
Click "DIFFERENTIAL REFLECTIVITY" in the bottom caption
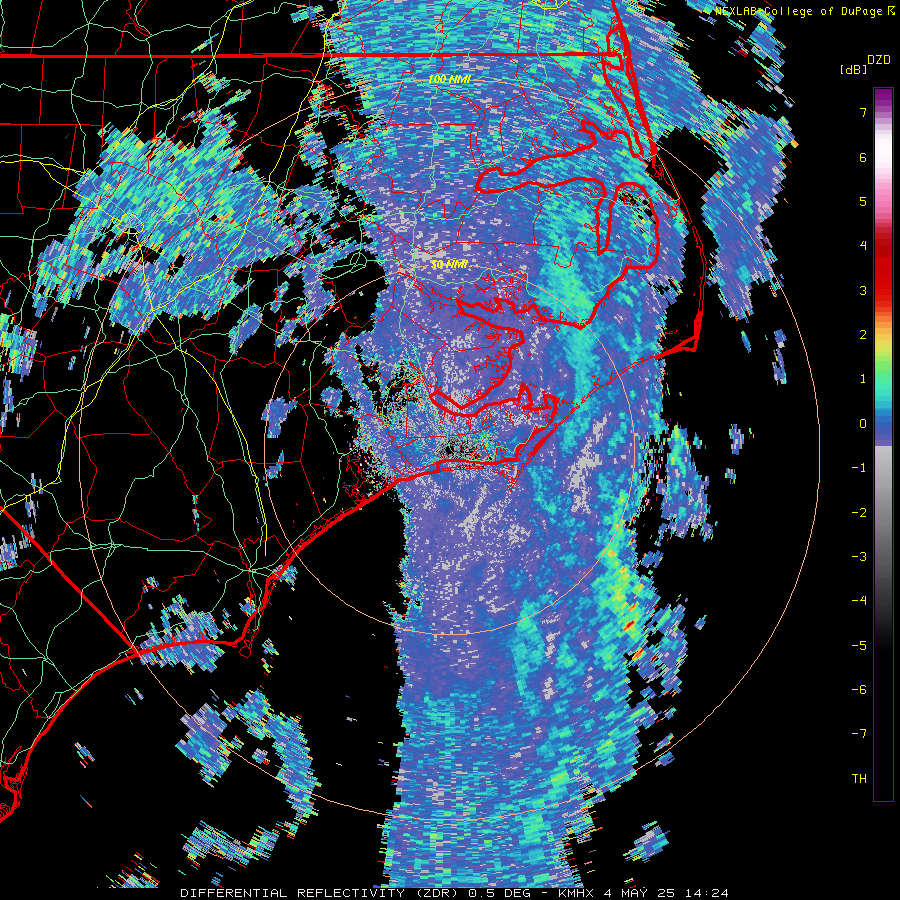click(293, 893)
